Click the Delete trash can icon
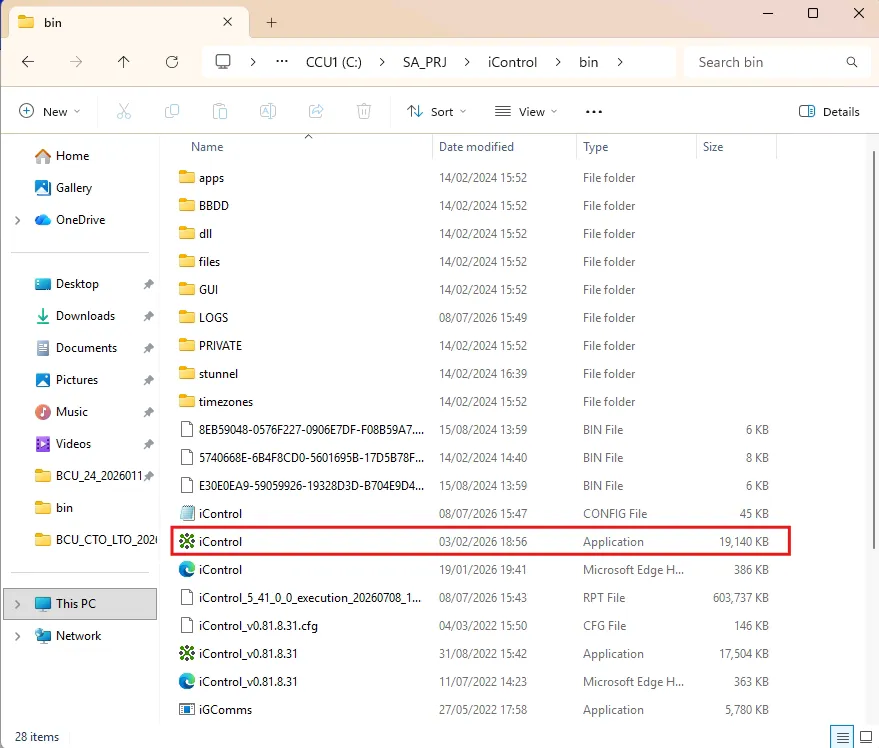 pos(364,112)
